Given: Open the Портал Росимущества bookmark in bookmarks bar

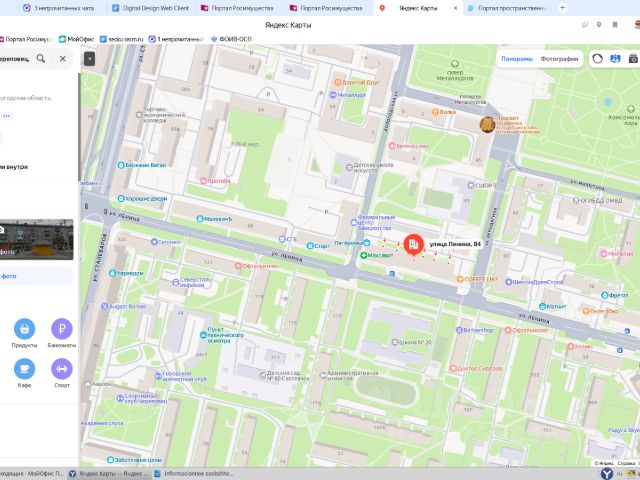Looking at the screenshot, I should (25, 39).
